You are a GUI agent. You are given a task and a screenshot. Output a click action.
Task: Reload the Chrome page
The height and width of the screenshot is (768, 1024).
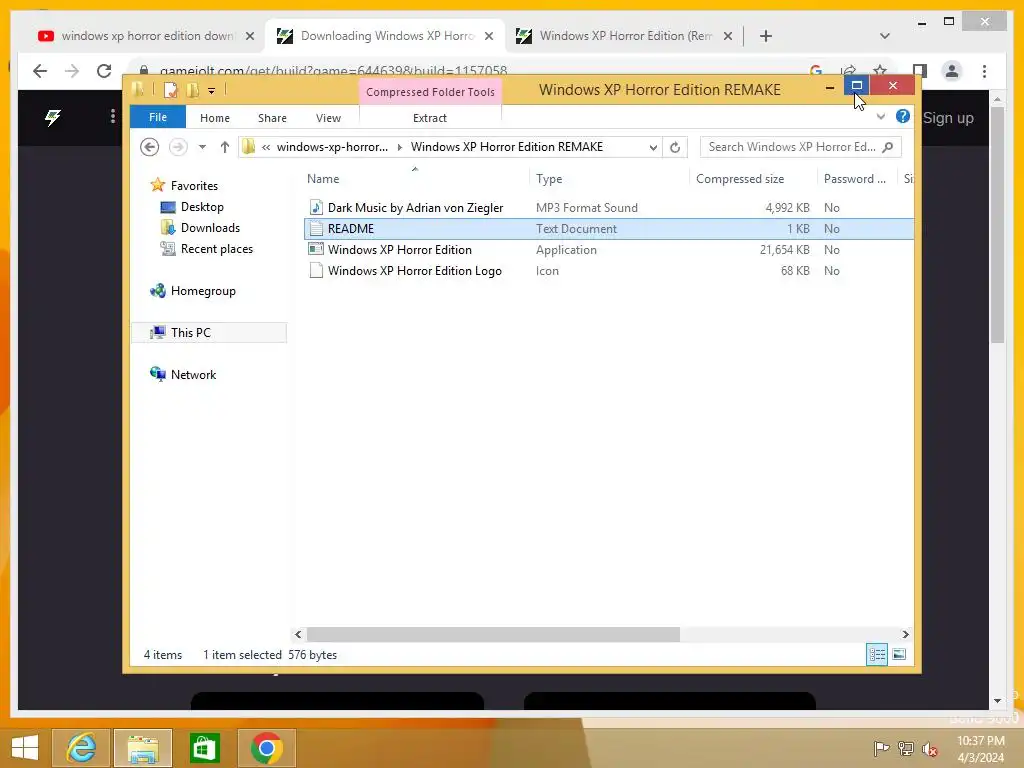point(104,71)
